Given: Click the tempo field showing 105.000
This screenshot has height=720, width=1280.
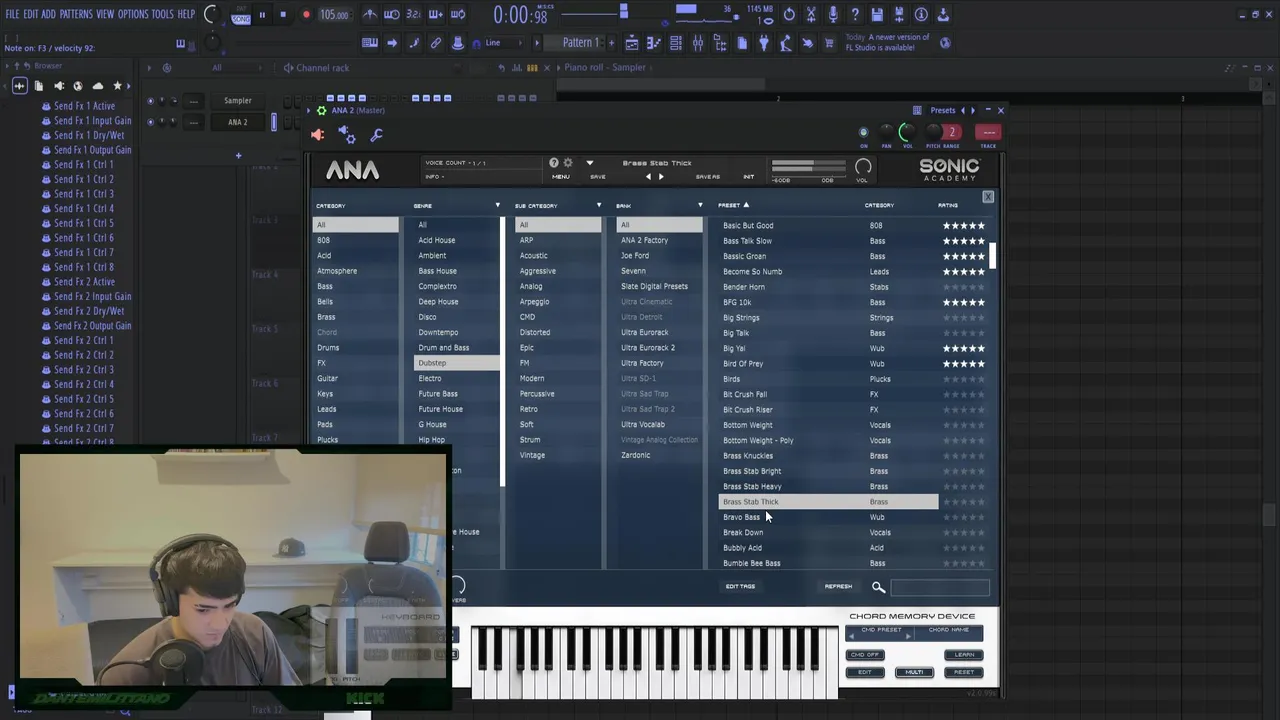Looking at the screenshot, I should 334,15.
